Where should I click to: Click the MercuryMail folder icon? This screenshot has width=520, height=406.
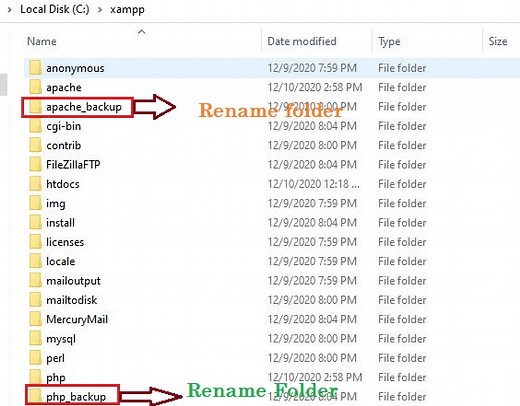pos(35,319)
